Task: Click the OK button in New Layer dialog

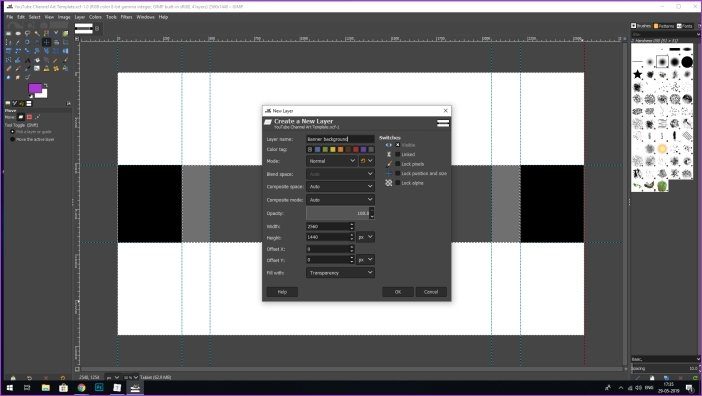Action: click(398, 292)
